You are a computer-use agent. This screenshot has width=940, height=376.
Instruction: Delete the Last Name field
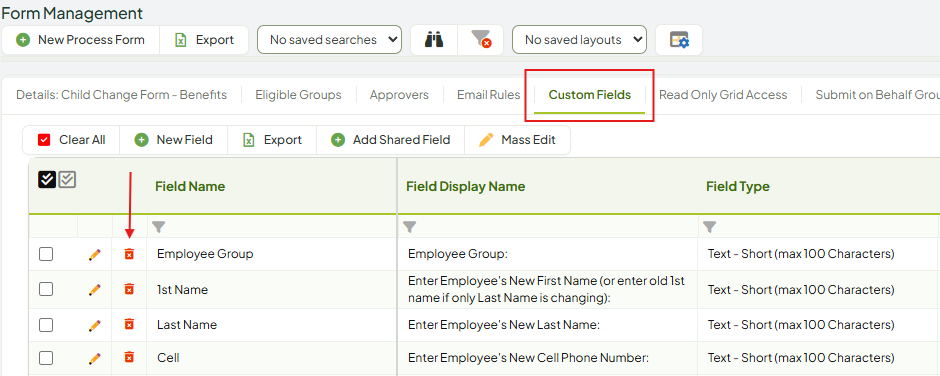tap(129, 324)
